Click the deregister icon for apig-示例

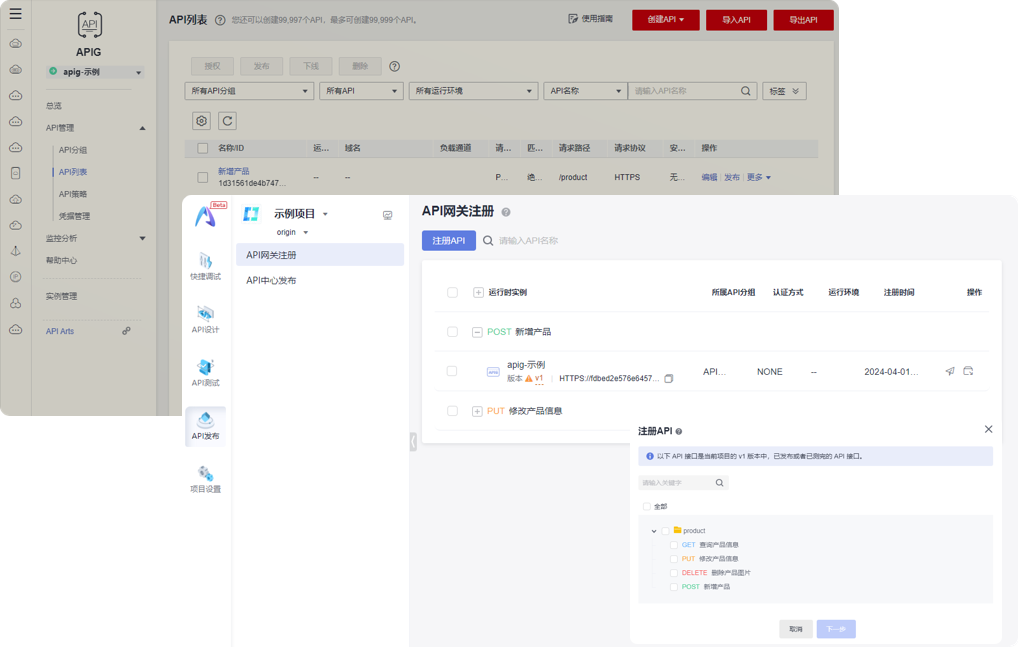(968, 371)
